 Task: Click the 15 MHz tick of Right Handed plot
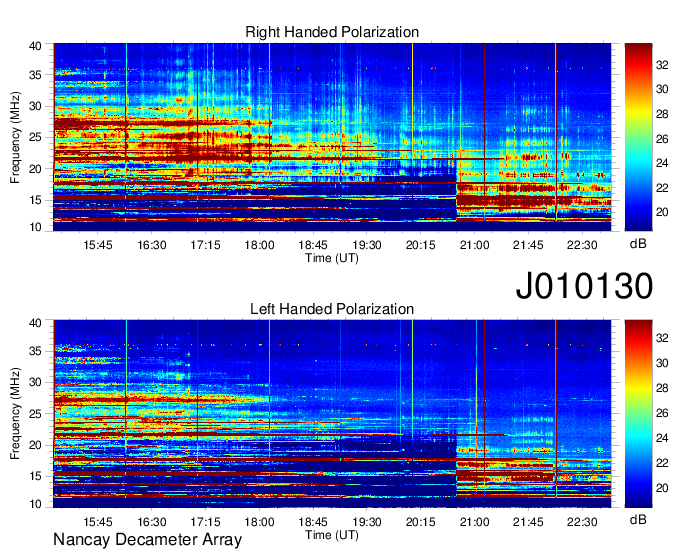(x=35, y=200)
